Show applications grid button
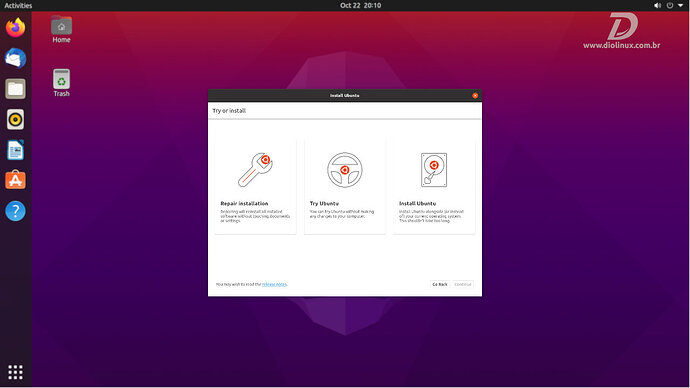 15,372
